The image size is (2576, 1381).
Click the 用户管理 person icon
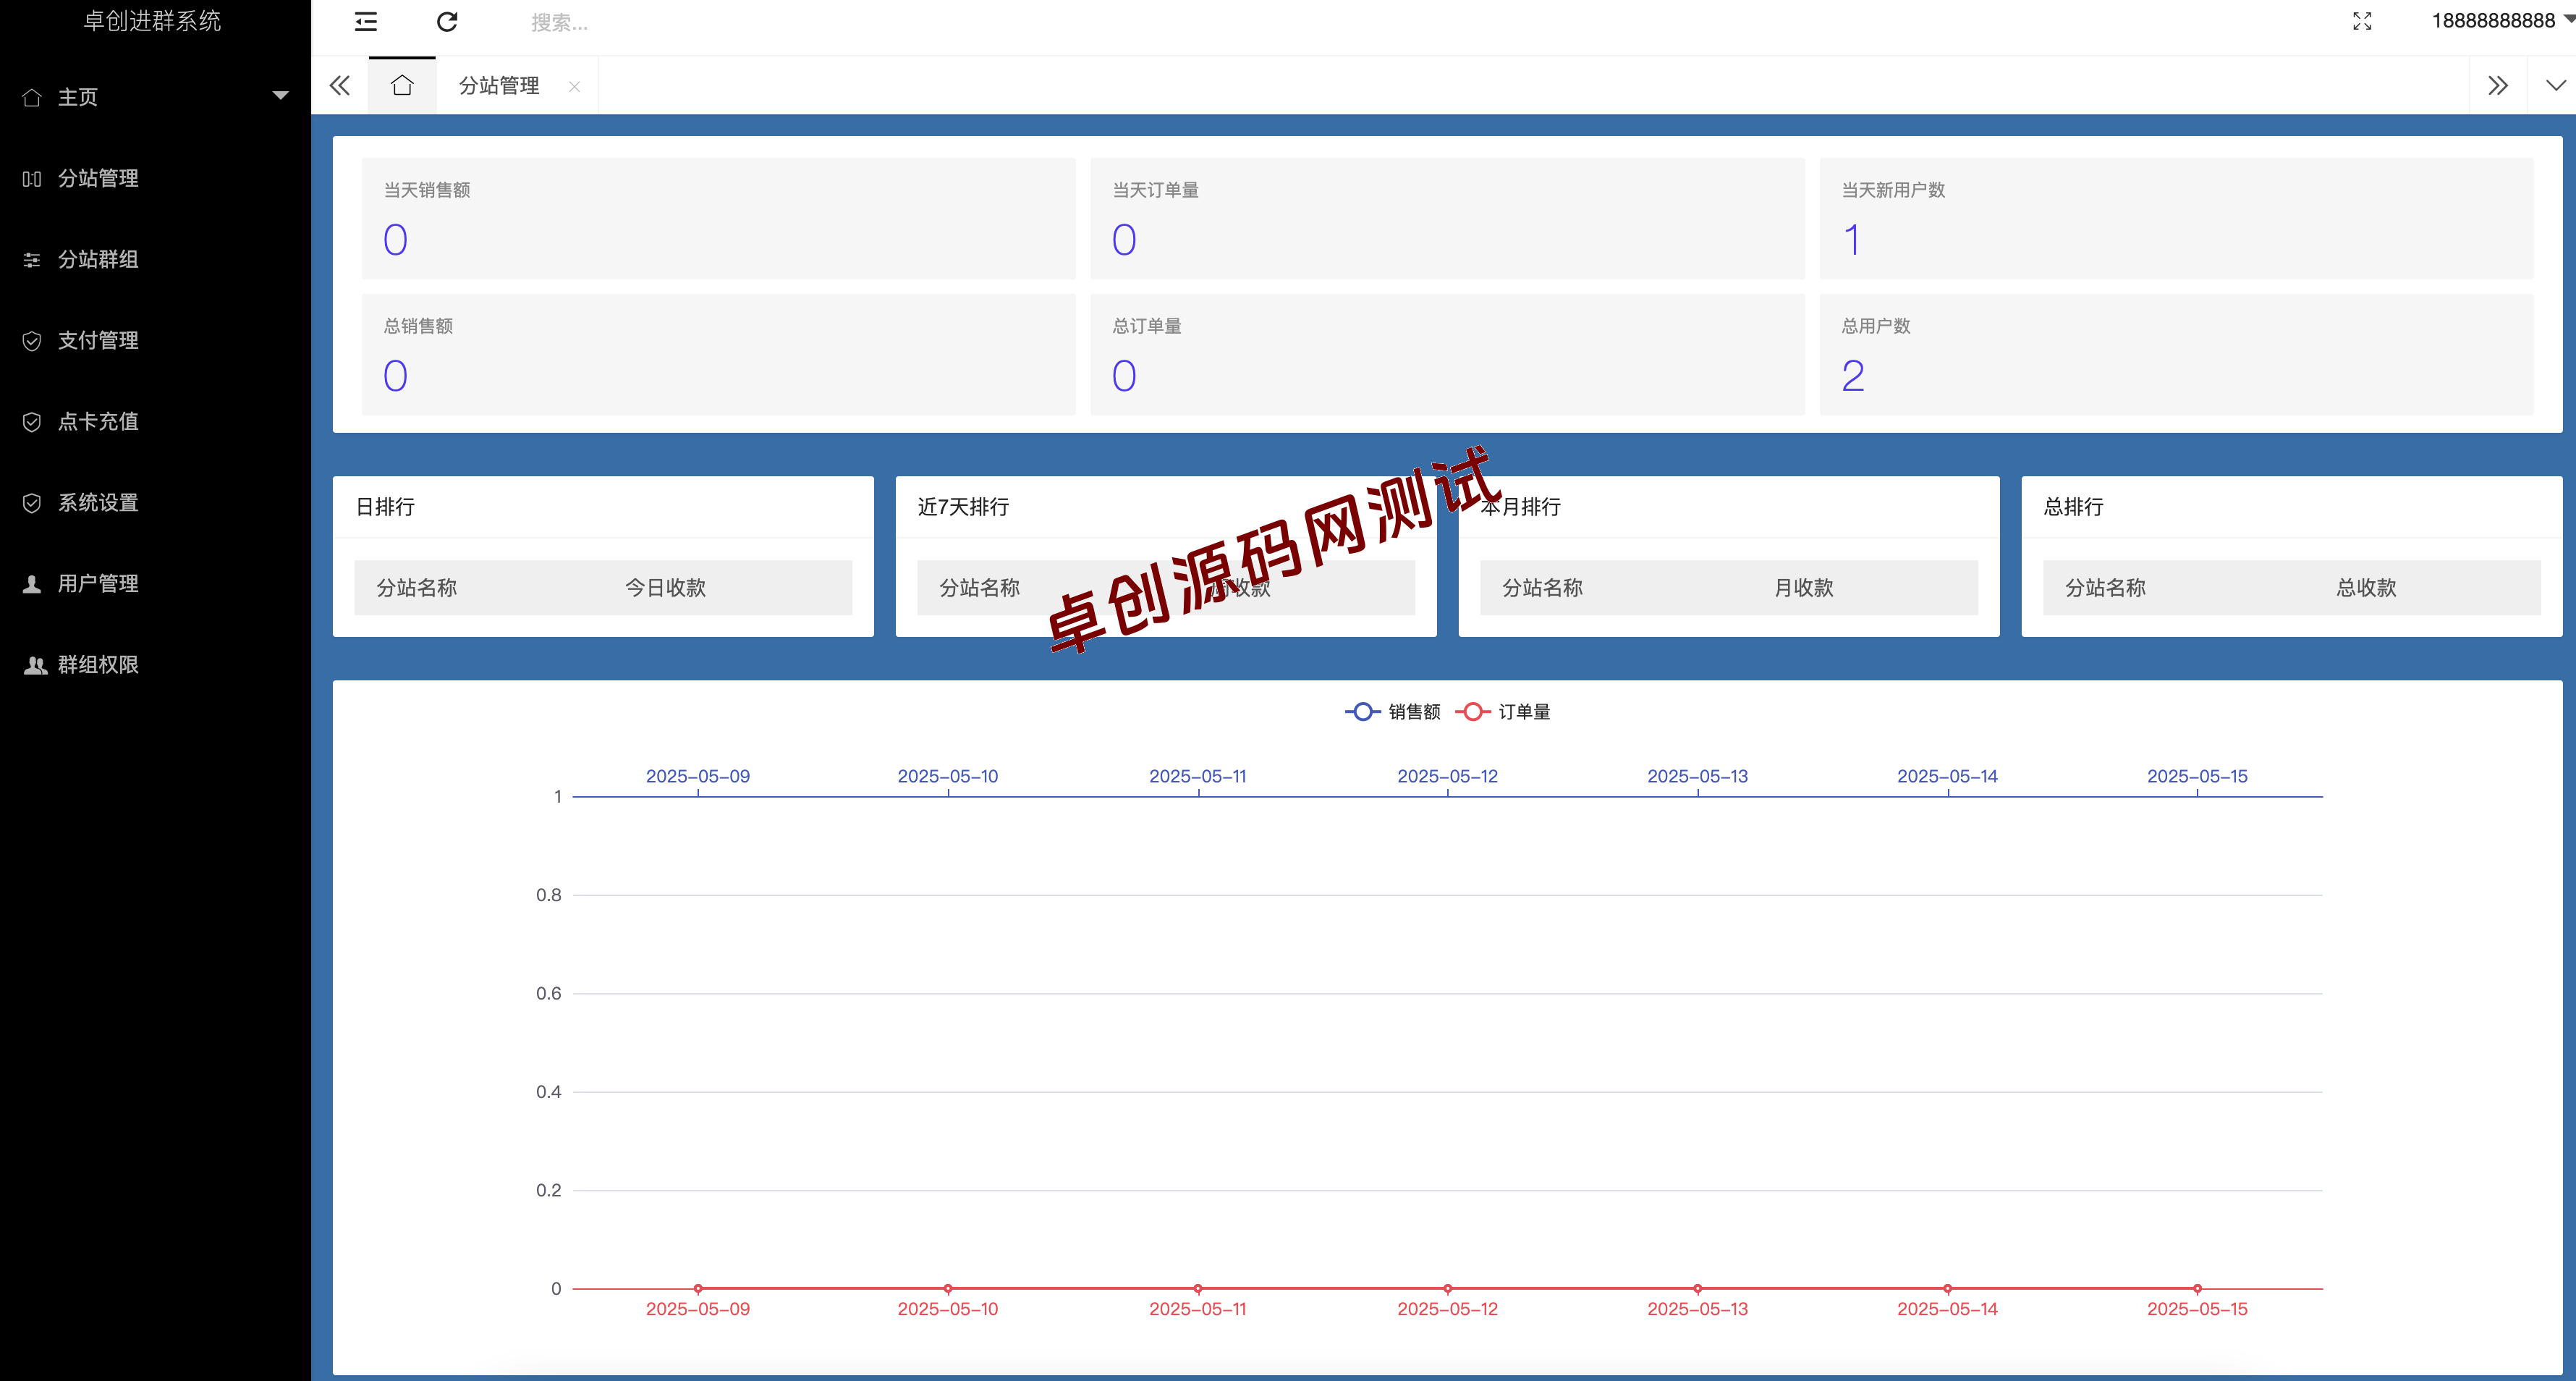(x=32, y=584)
